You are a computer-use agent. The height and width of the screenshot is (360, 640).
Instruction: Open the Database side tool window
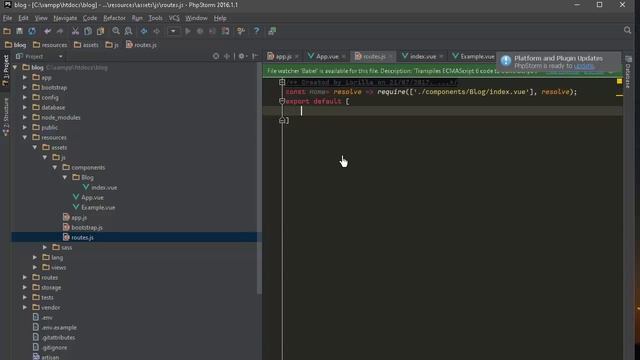pyautogui.click(x=628, y=73)
